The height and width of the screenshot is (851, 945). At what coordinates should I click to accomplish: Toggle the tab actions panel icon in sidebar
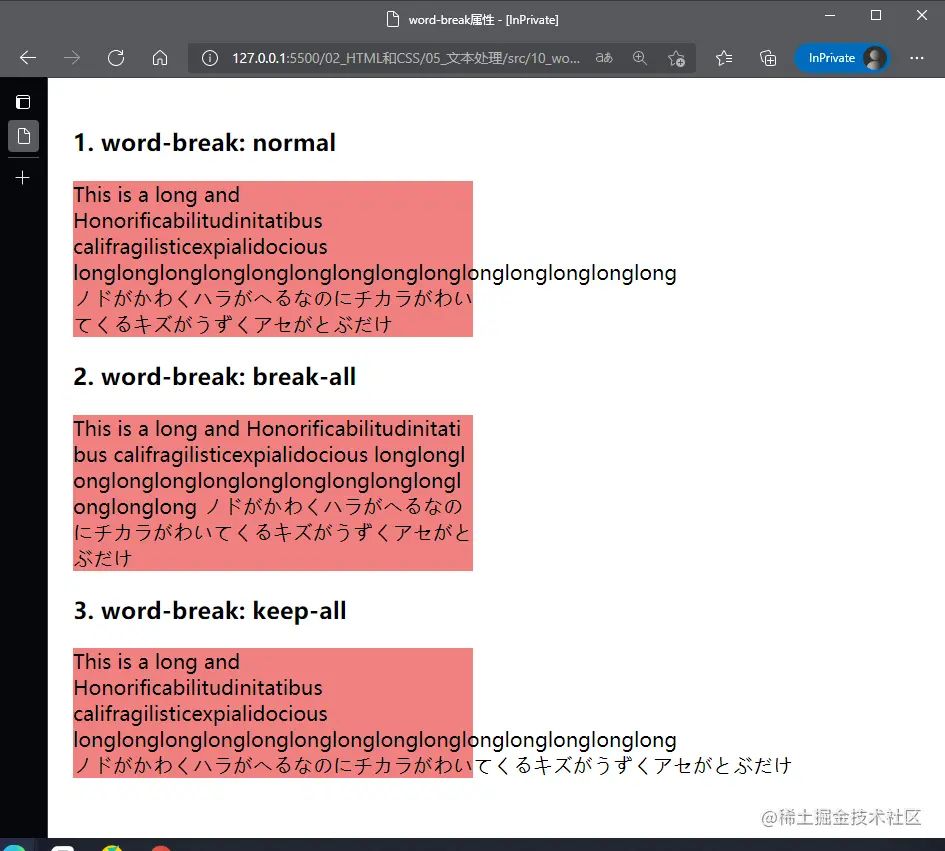pyautogui.click(x=22, y=101)
